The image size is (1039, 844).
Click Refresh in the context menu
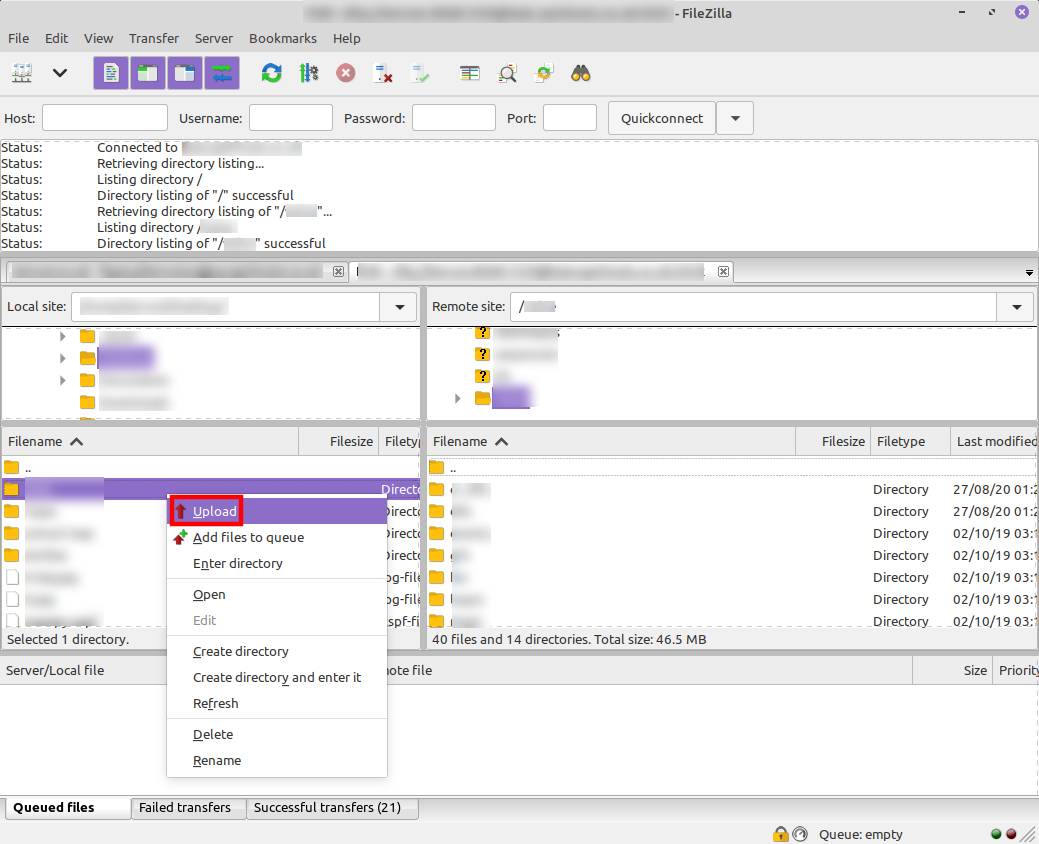(277, 703)
